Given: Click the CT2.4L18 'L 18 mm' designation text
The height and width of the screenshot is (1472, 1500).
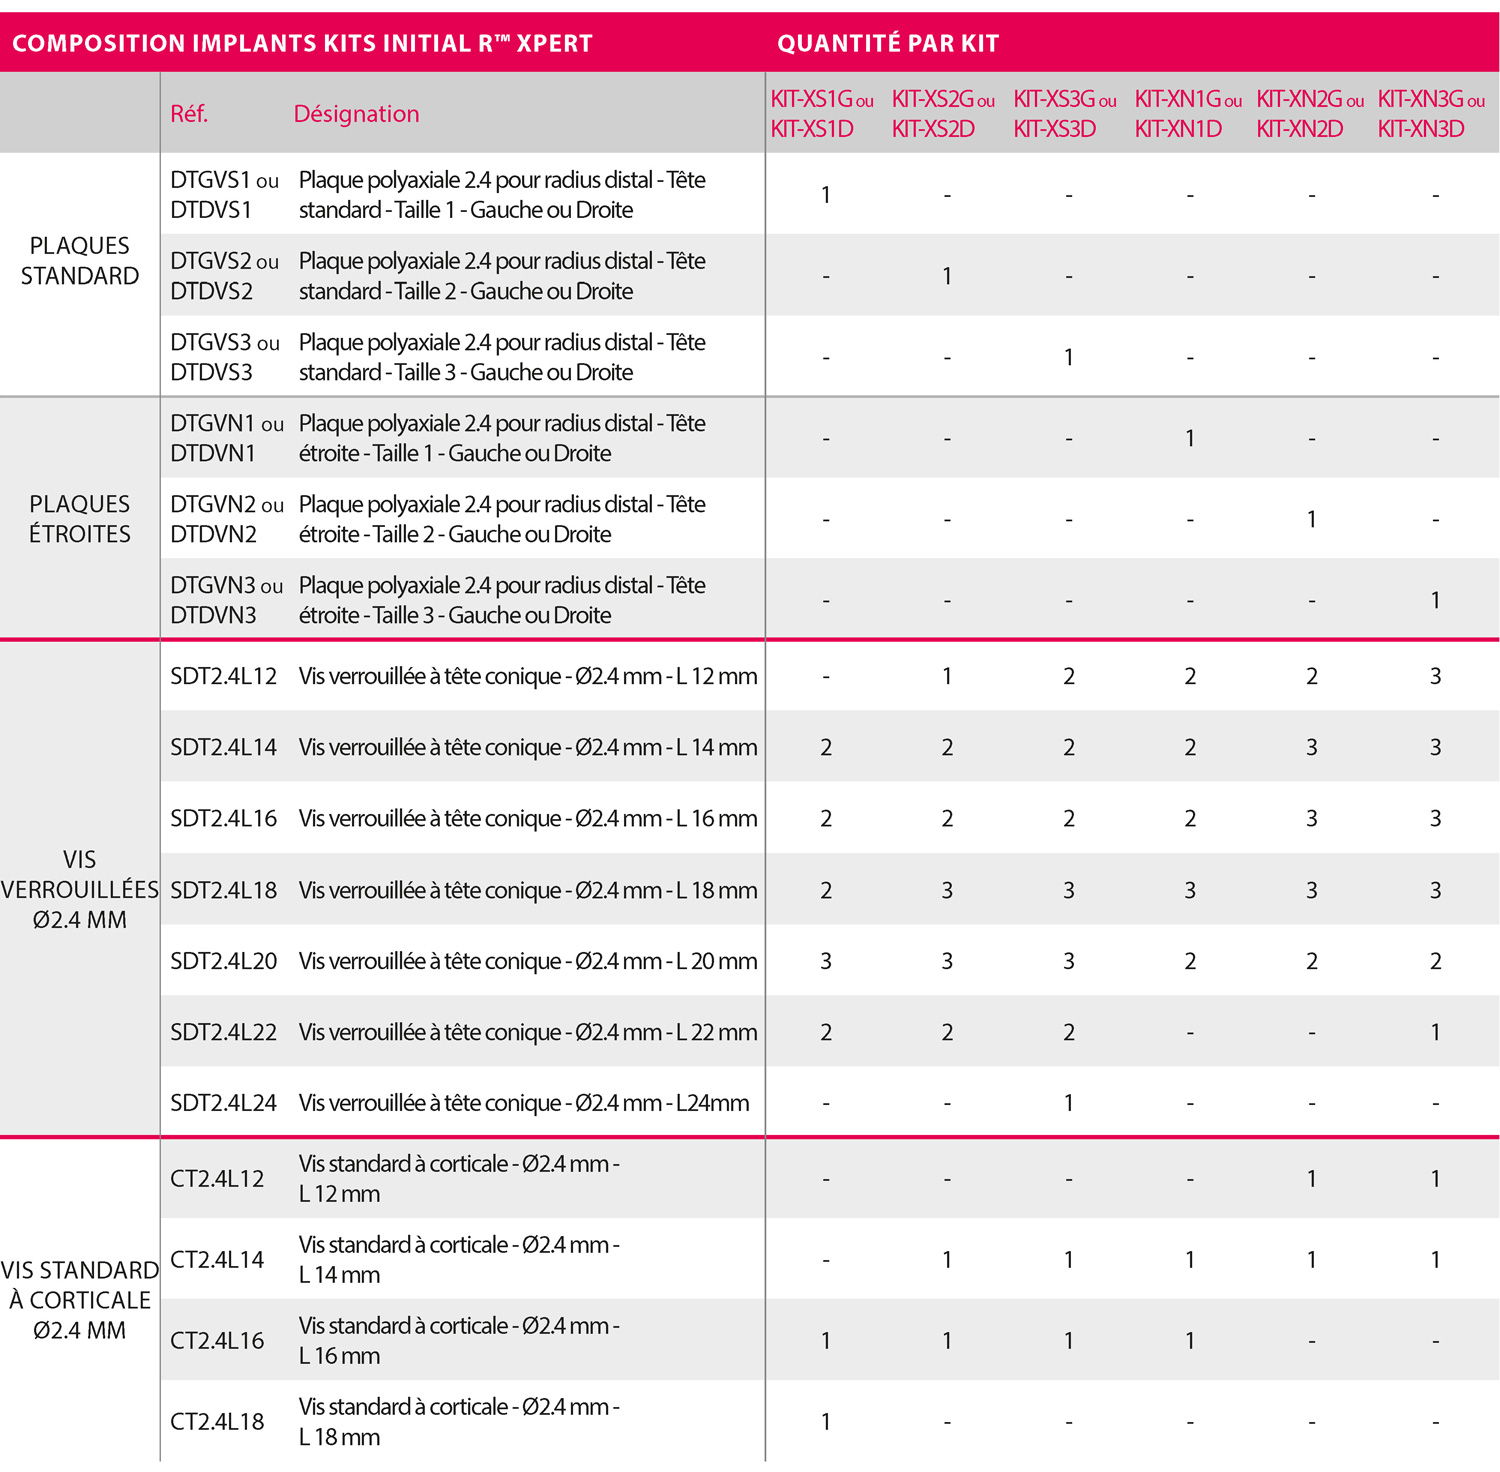Looking at the screenshot, I should point(340,1437).
